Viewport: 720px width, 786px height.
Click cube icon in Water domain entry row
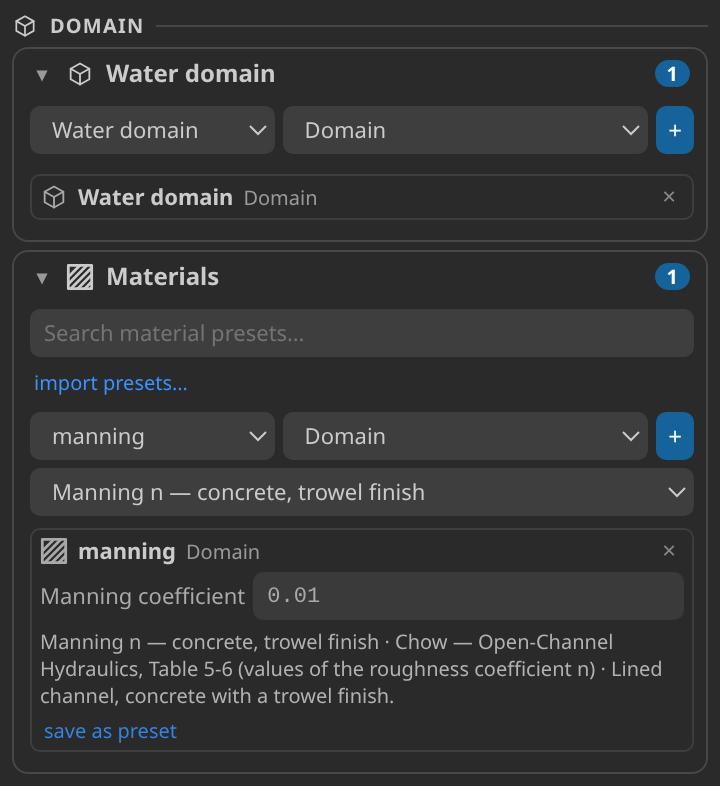click(54, 197)
